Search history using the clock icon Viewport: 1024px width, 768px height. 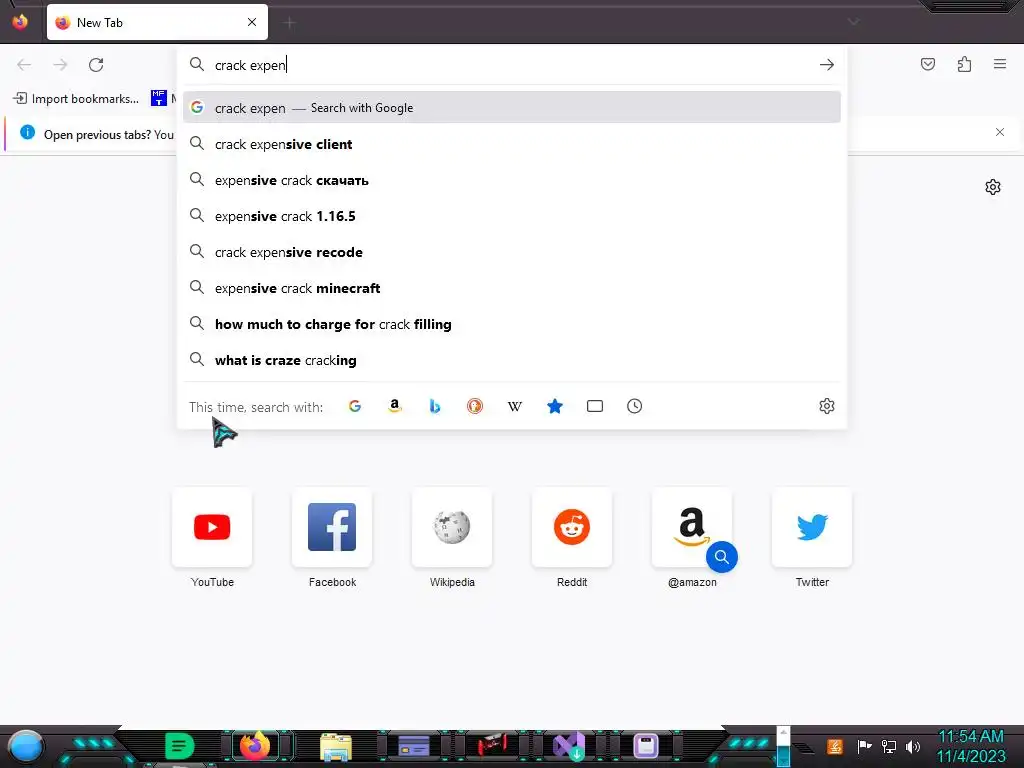click(634, 406)
